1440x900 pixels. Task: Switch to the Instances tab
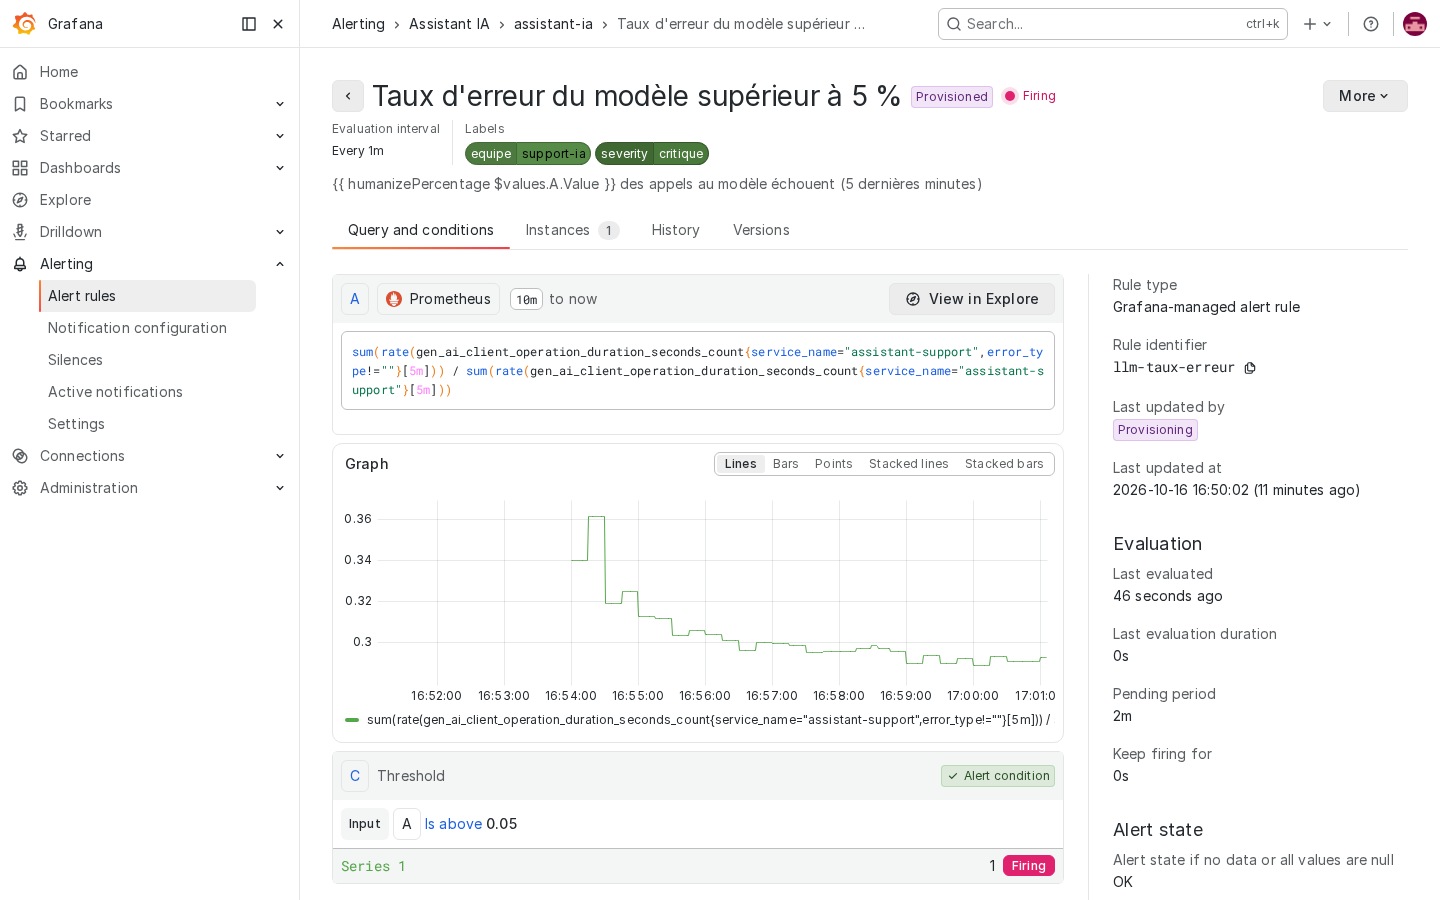pos(572,230)
